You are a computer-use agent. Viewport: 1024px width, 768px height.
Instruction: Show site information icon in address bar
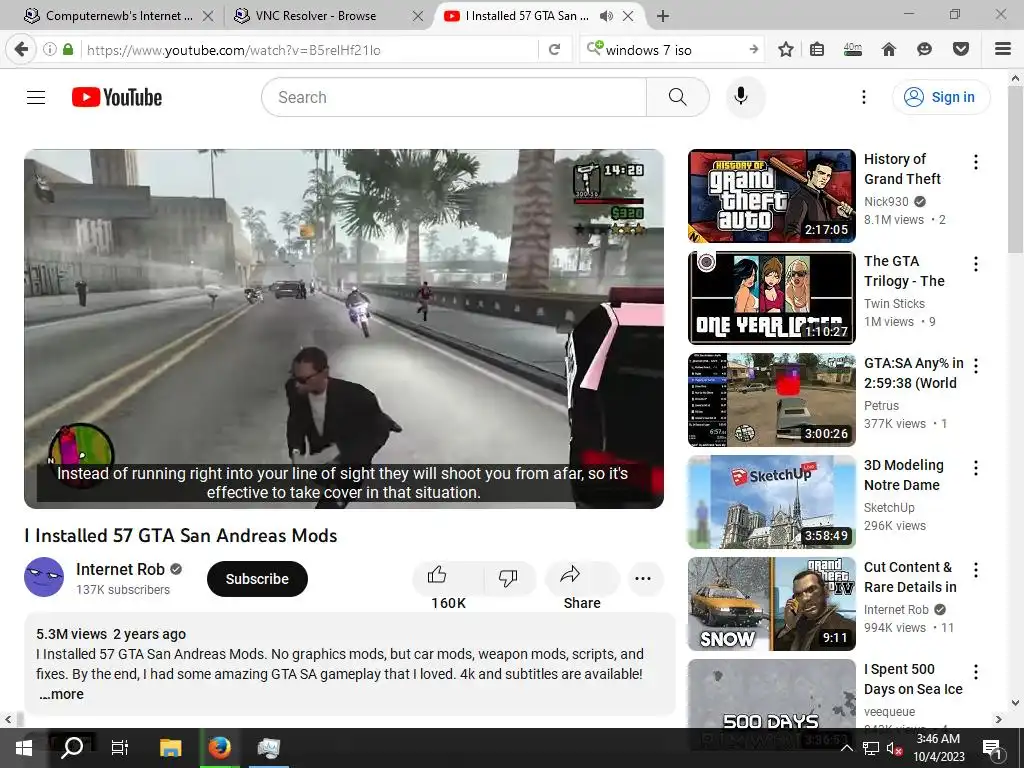click(x=50, y=50)
